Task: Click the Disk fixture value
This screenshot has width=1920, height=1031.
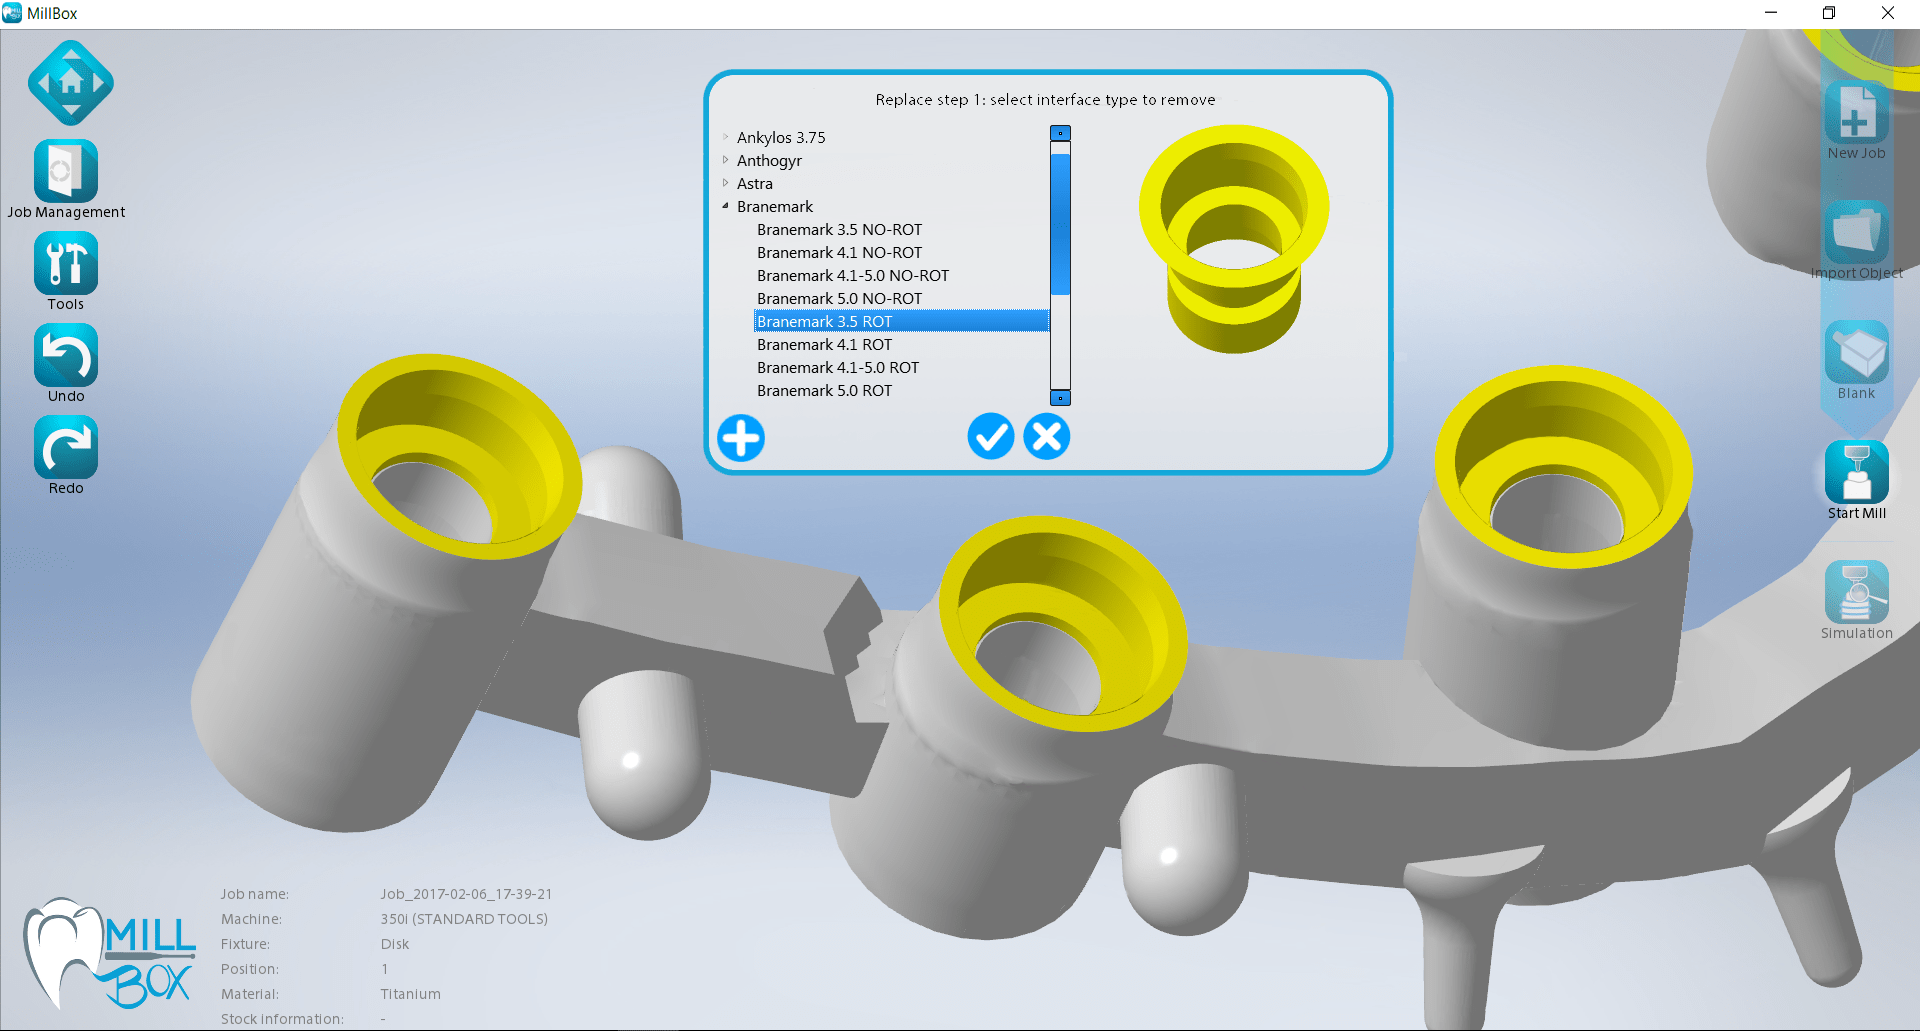Action: [x=395, y=944]
